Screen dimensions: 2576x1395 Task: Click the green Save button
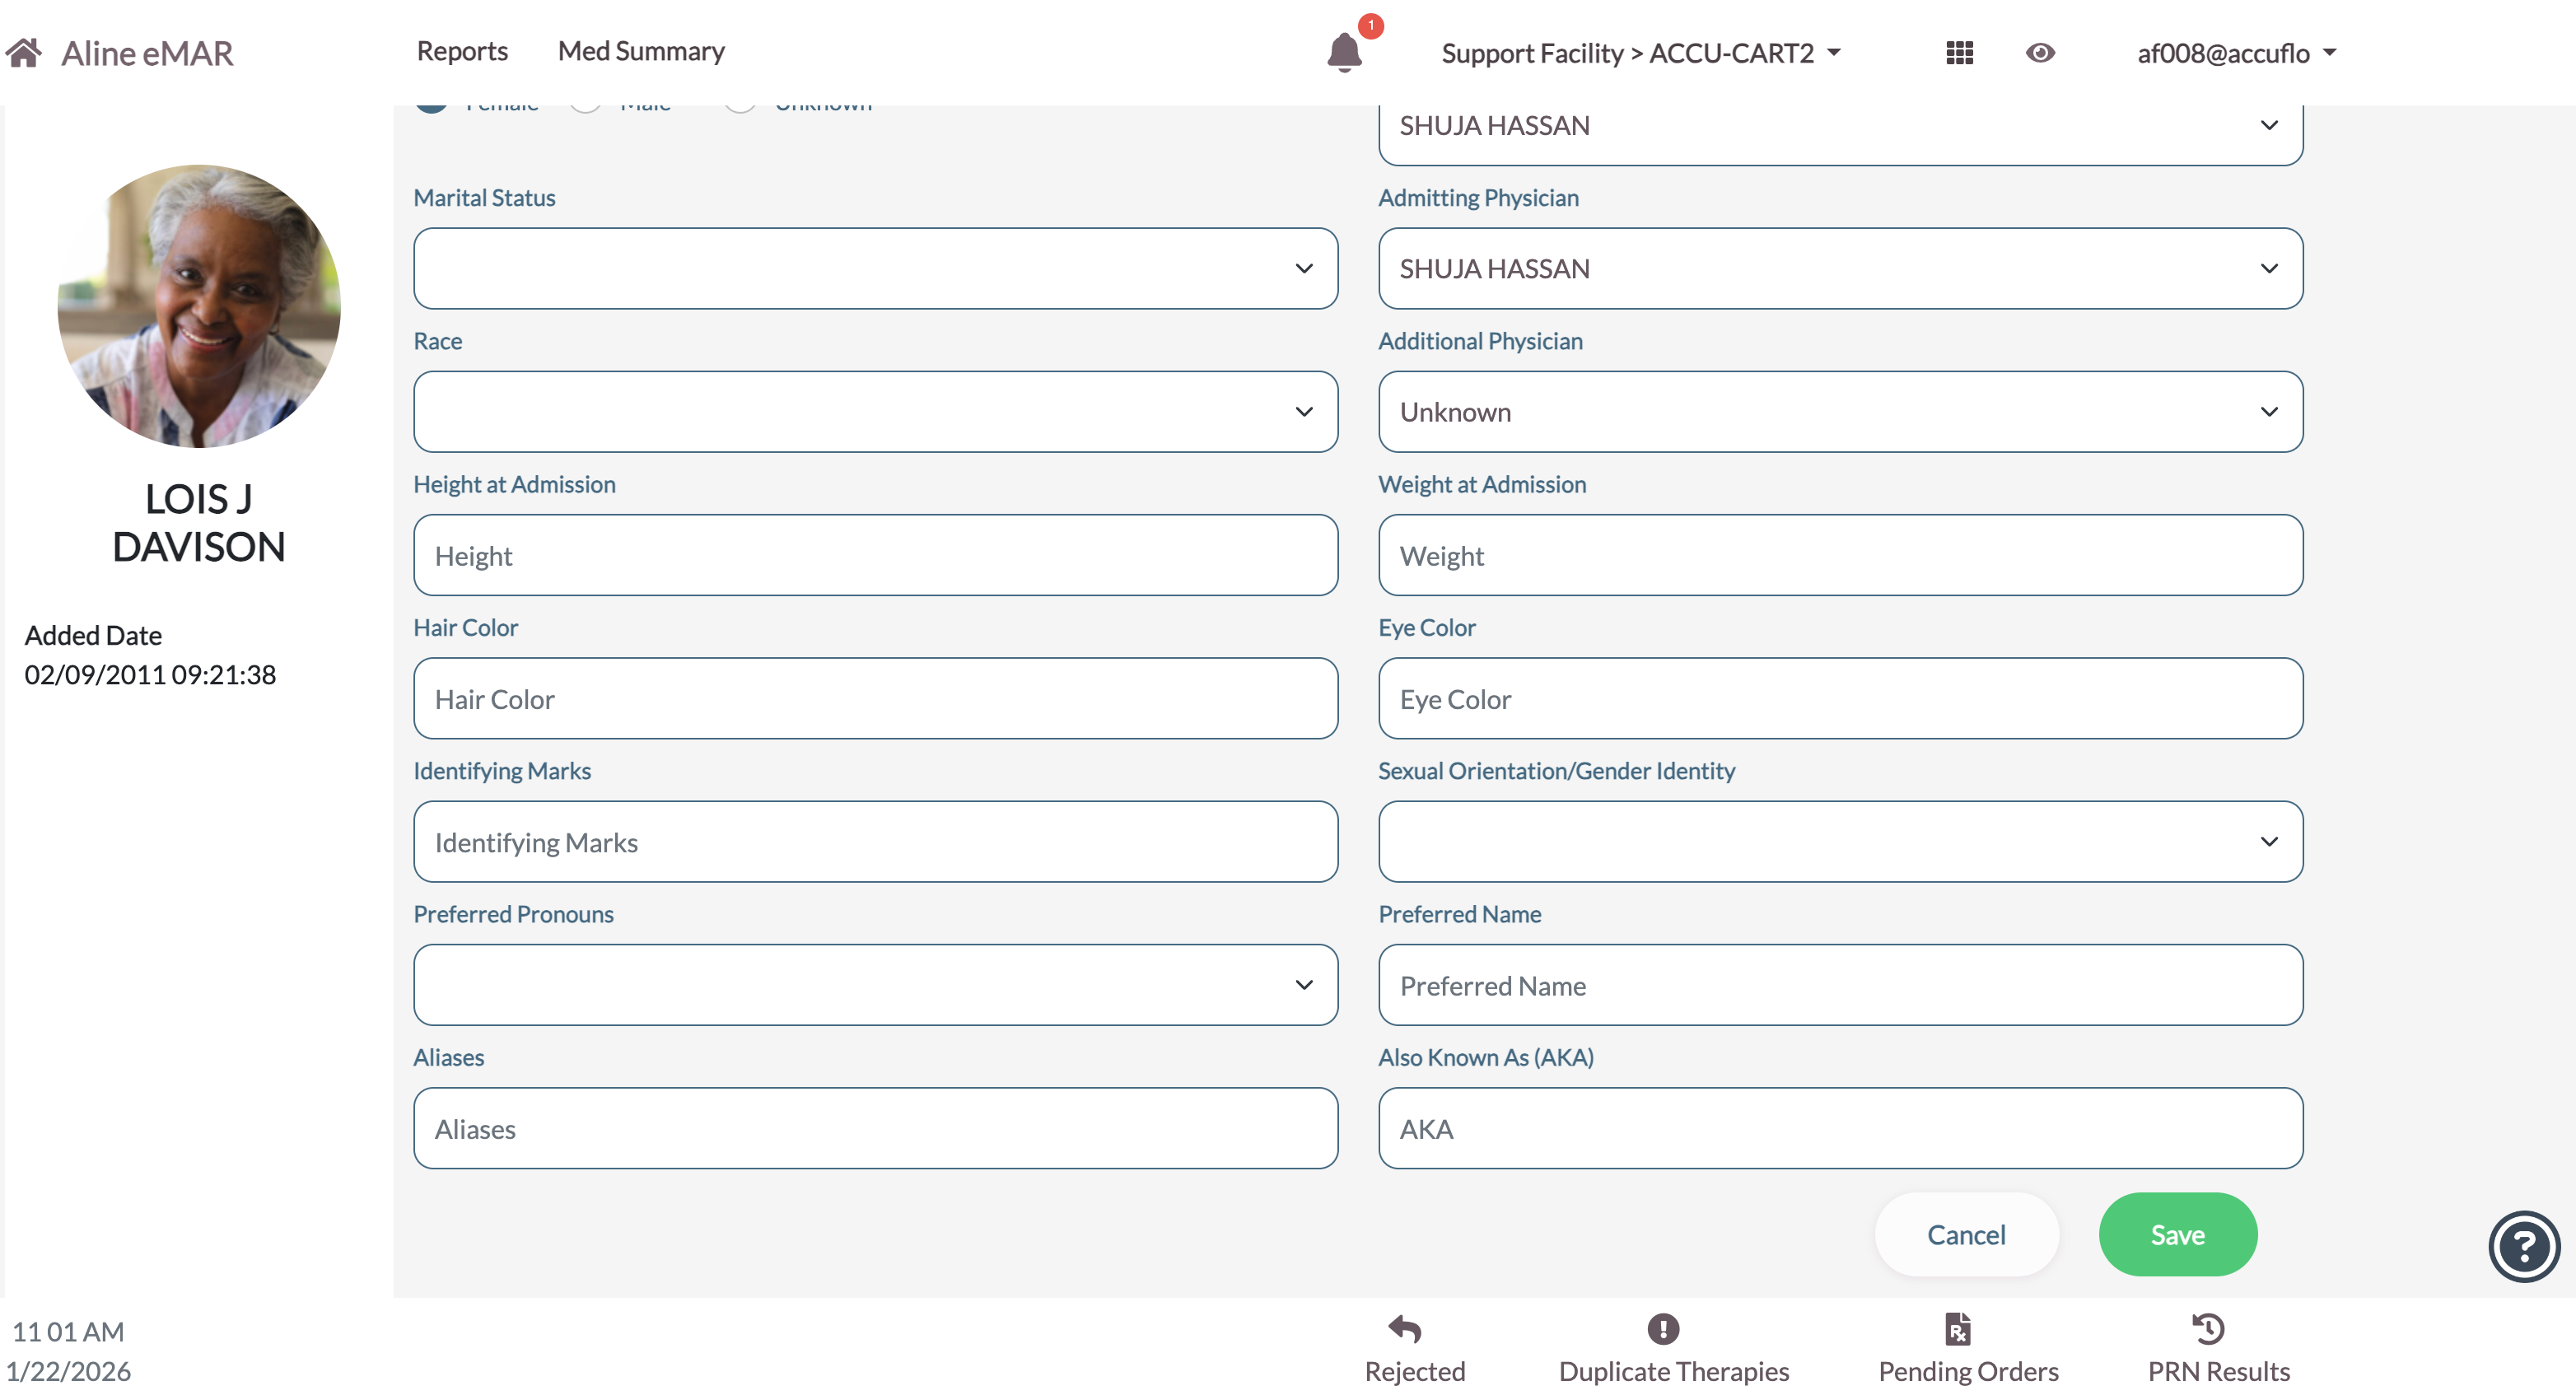click(2177, 1235)
